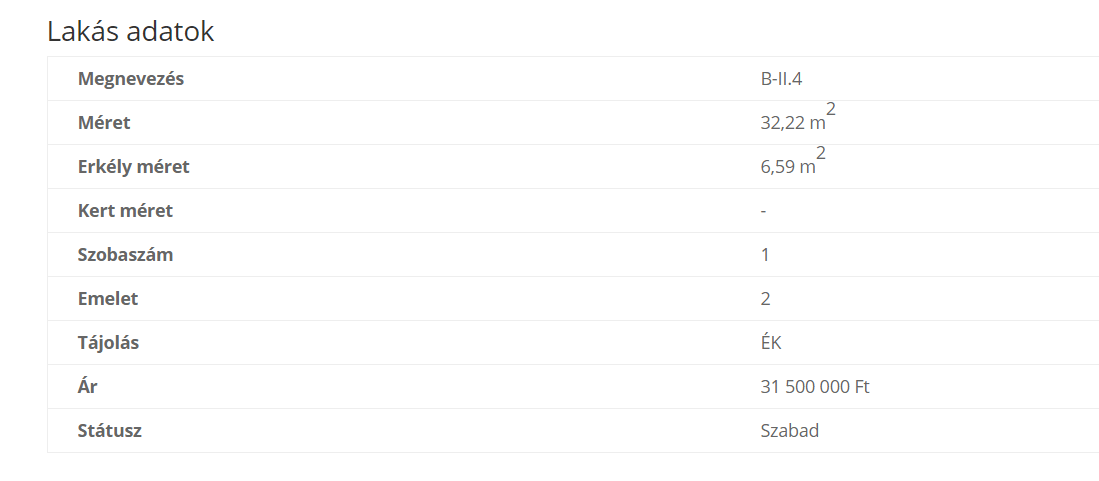
Task: Click the Státusz label
Action: coord(109,431)
